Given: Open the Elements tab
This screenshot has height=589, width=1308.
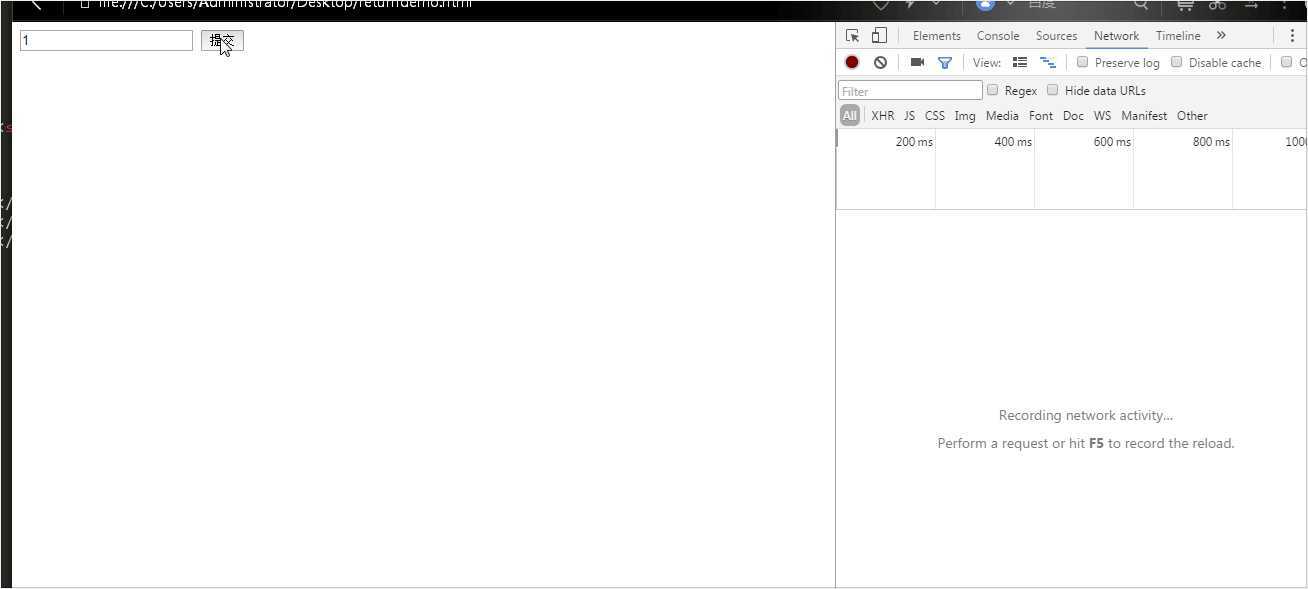Looking at the screenshot, I should (936, 36).
